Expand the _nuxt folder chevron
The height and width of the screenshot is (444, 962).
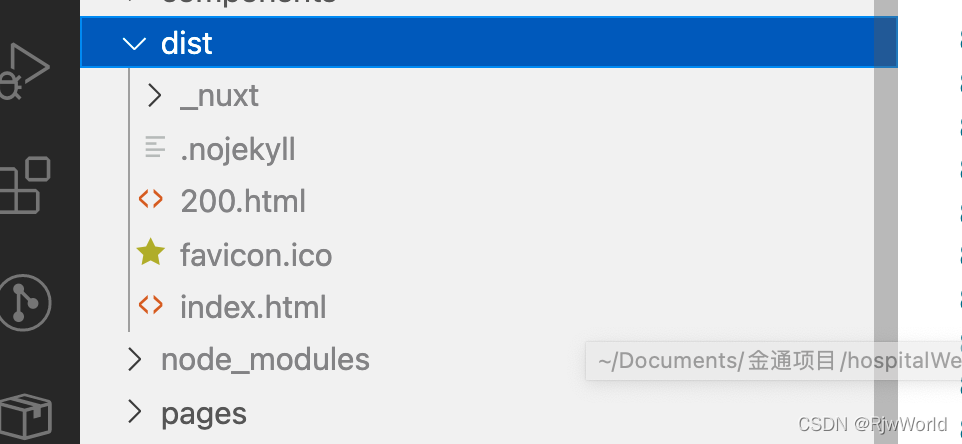tap(155, 96)
